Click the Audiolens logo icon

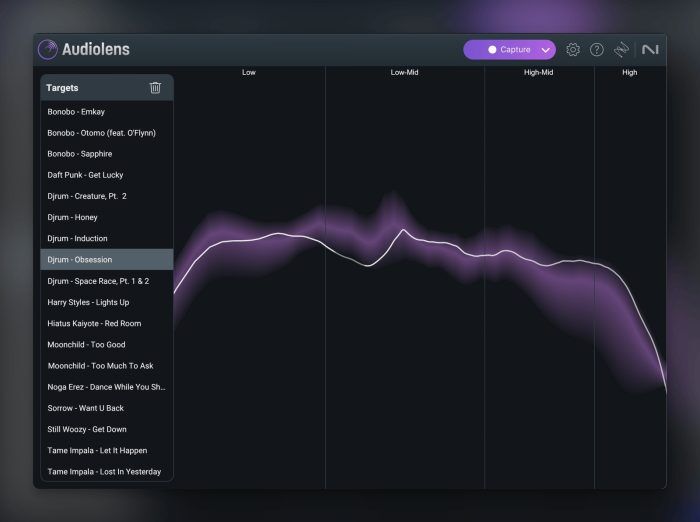tap(48, 49)
